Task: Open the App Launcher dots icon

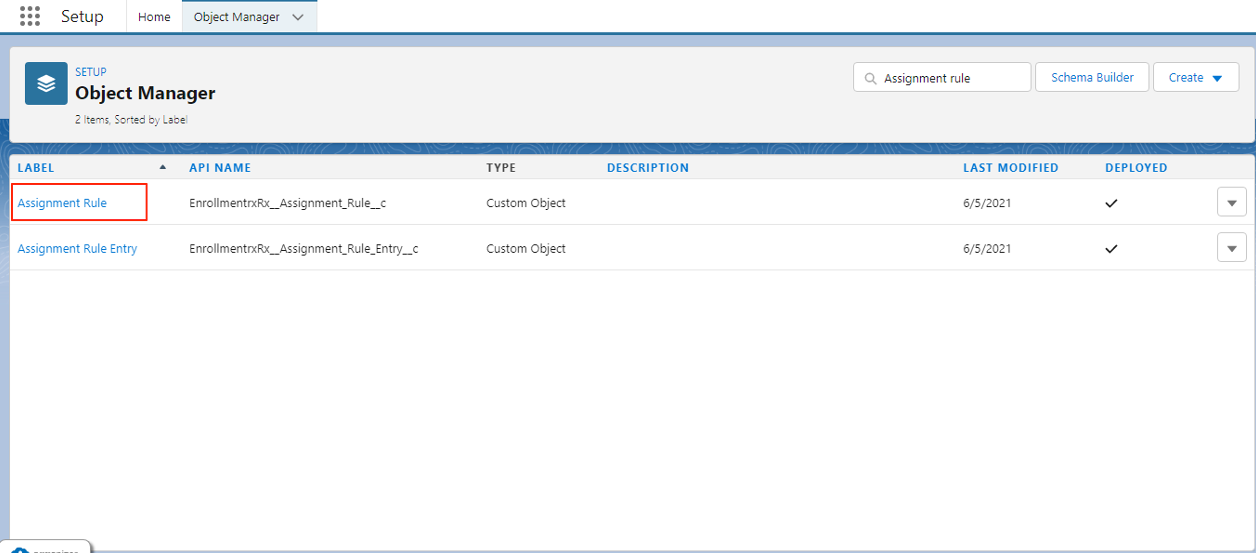Action: point(30,17)
